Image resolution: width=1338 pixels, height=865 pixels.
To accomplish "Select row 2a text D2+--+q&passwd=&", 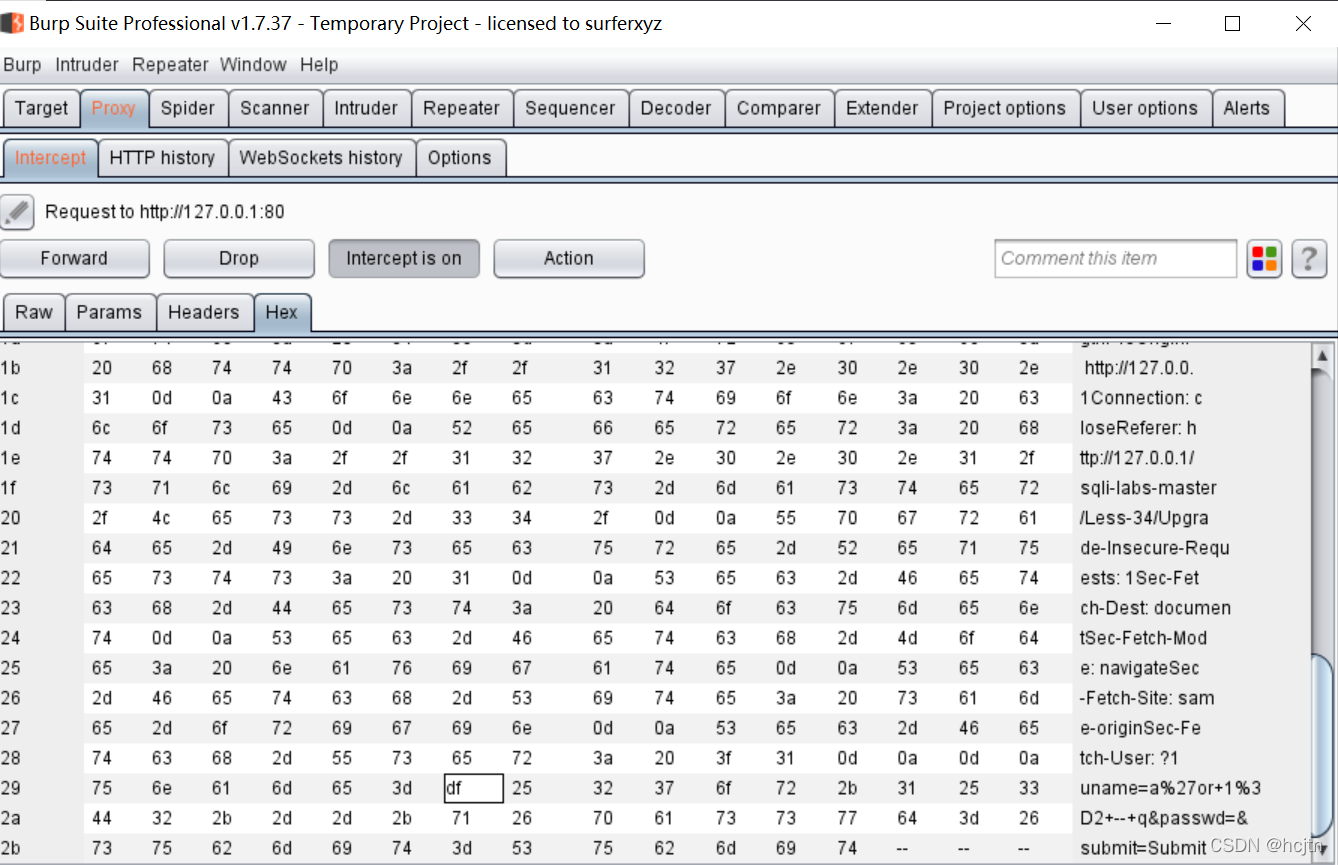I will (1163, 818).
